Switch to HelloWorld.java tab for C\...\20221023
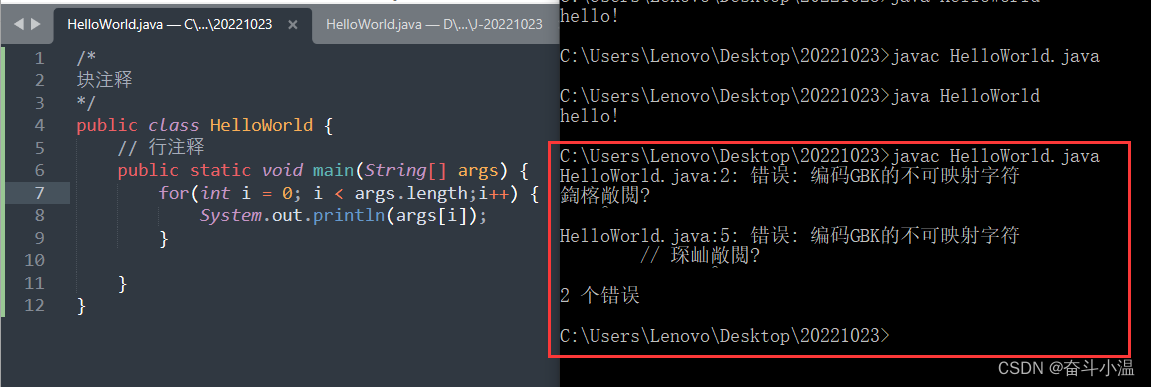1151x387 pixels. coord(170,24)
